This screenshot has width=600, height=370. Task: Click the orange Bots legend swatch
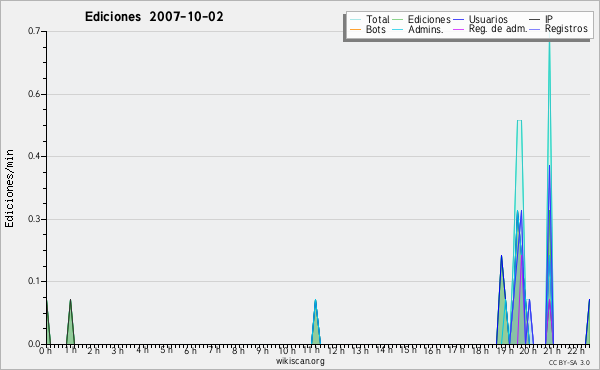(x=355, y=29)
